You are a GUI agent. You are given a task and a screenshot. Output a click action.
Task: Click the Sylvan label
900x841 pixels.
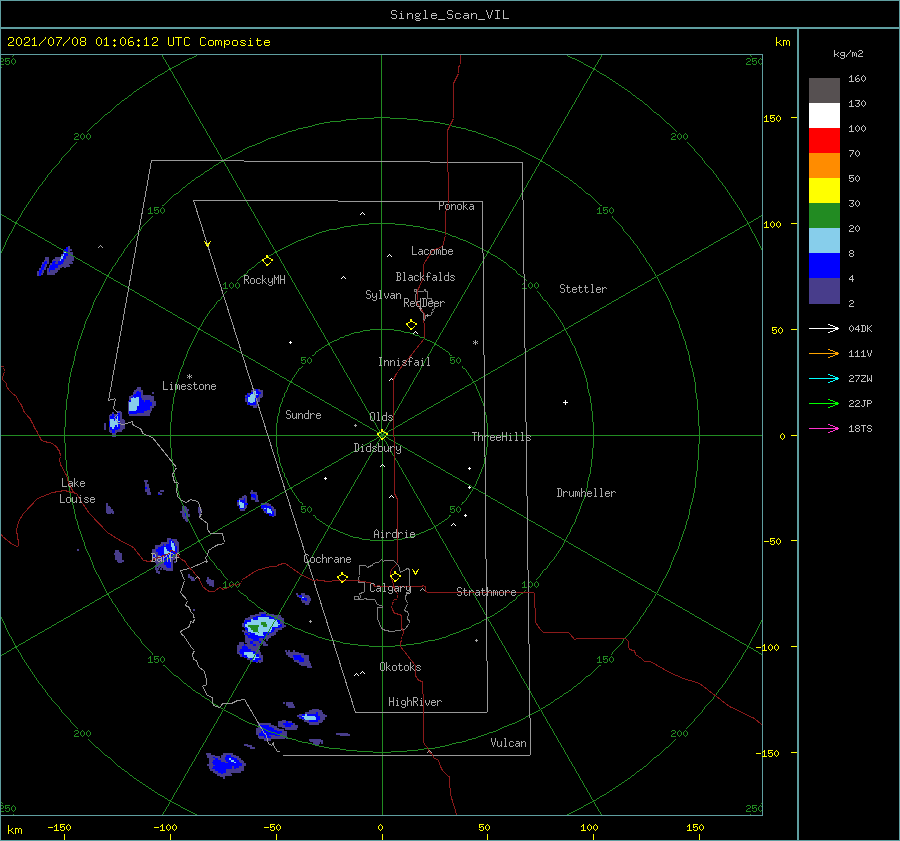click(x=383, y=295)
